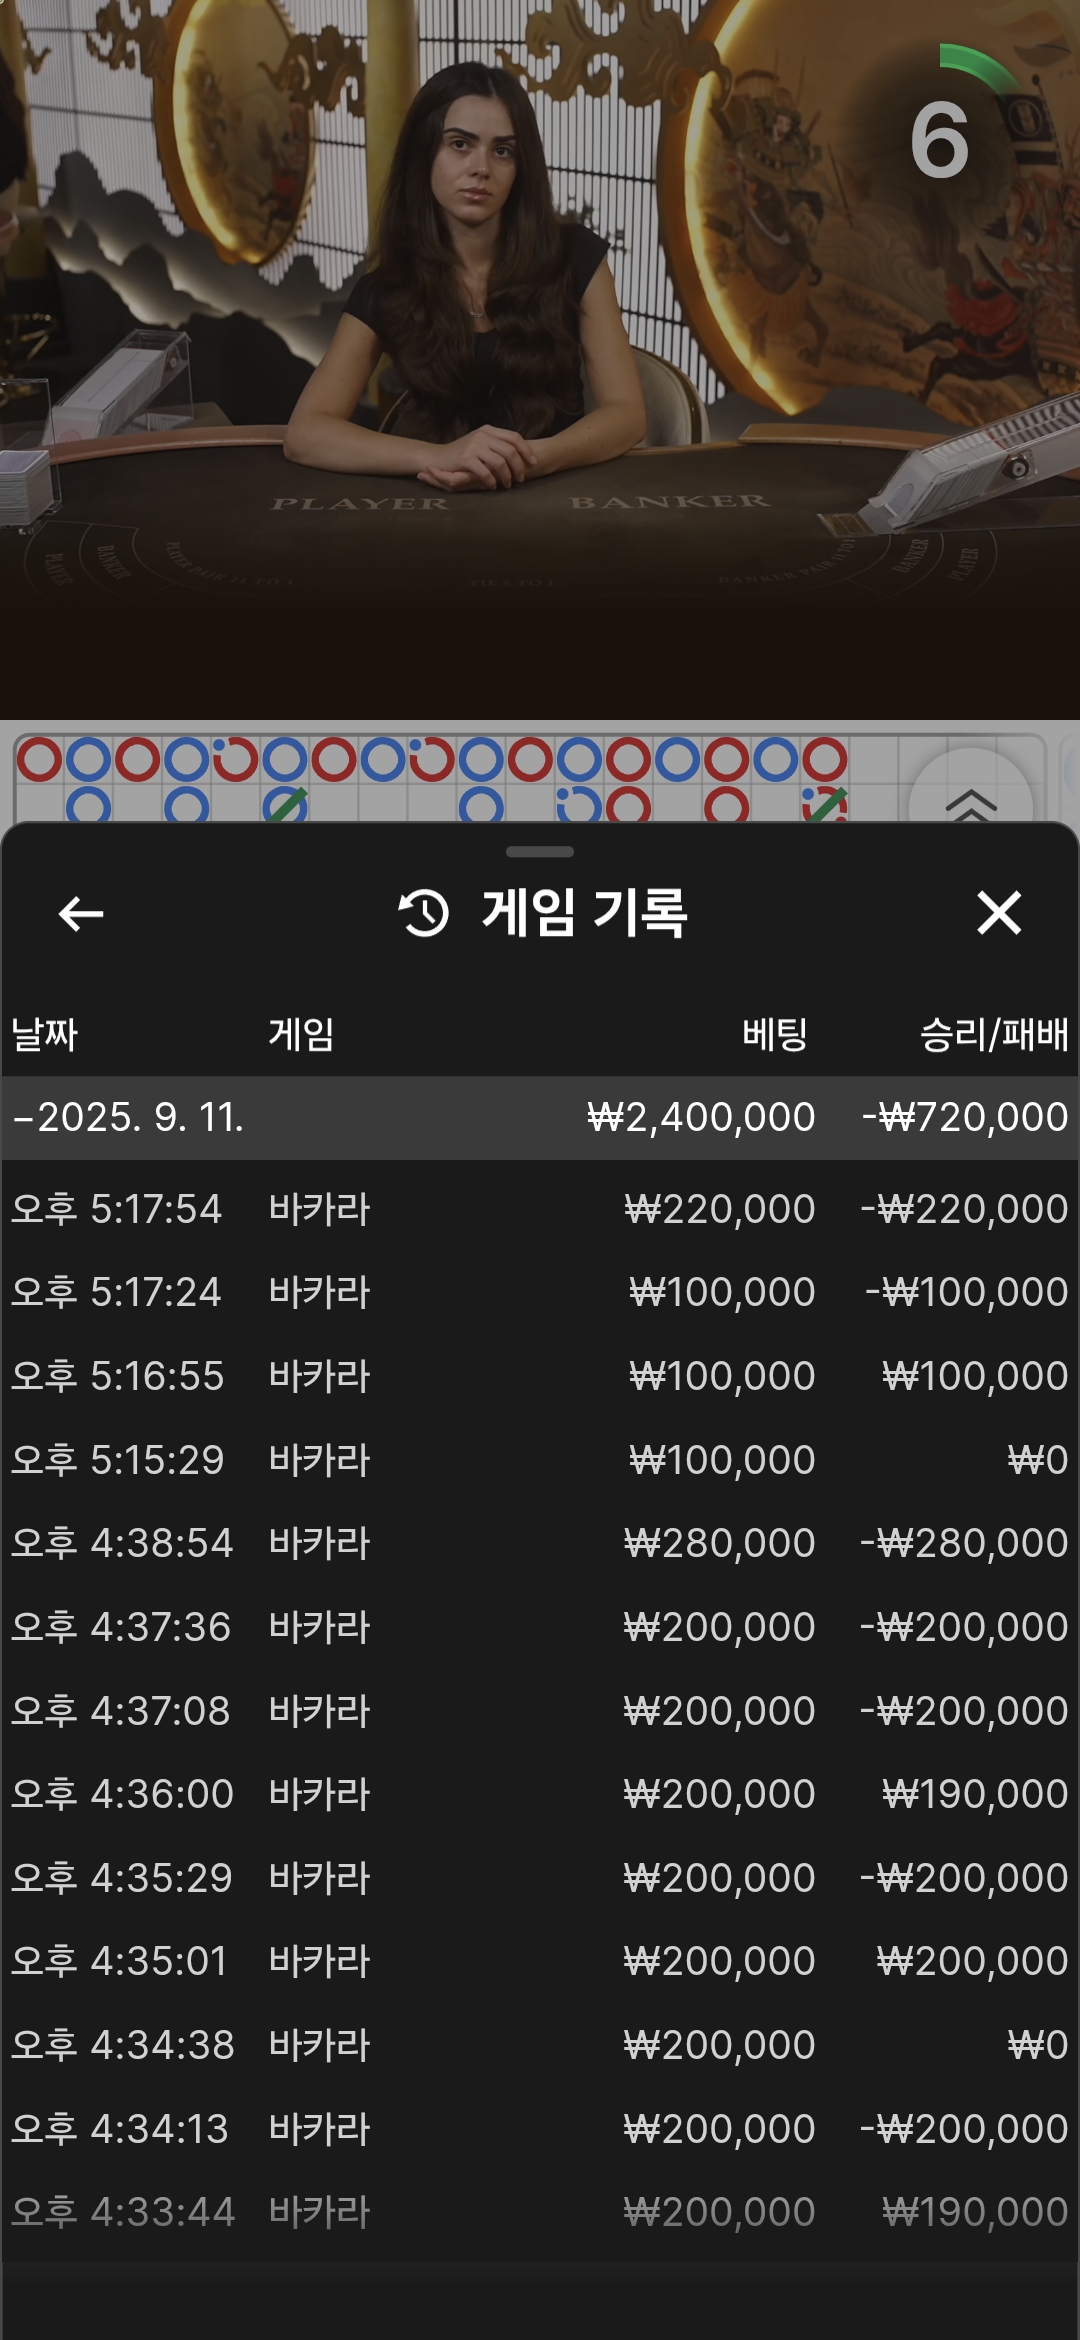Go back using the left arrow icon
Viewport: 1080px width, 2340px height.
(81, 913)
